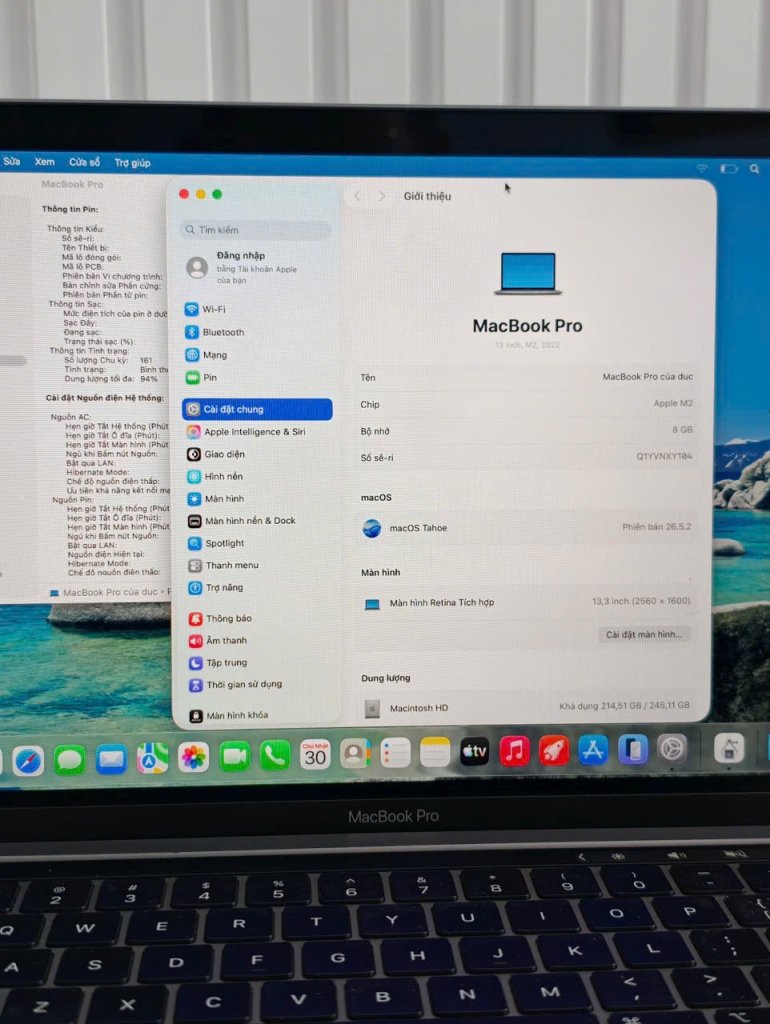Click the Tìm kiếm search field
770x1024 pixels.
pos(255,230)
